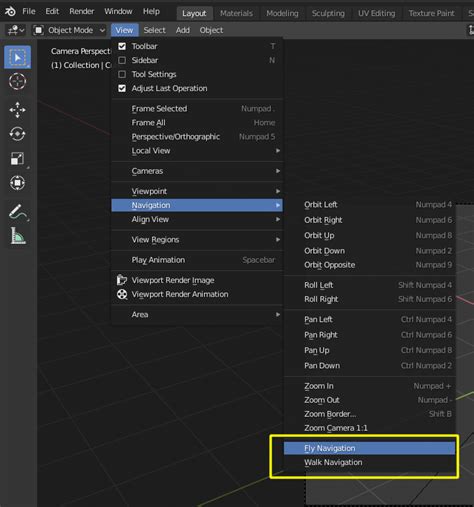Choose Roll Right
Image resolution: width=474 pixels, height=507 pixels.
370,299
